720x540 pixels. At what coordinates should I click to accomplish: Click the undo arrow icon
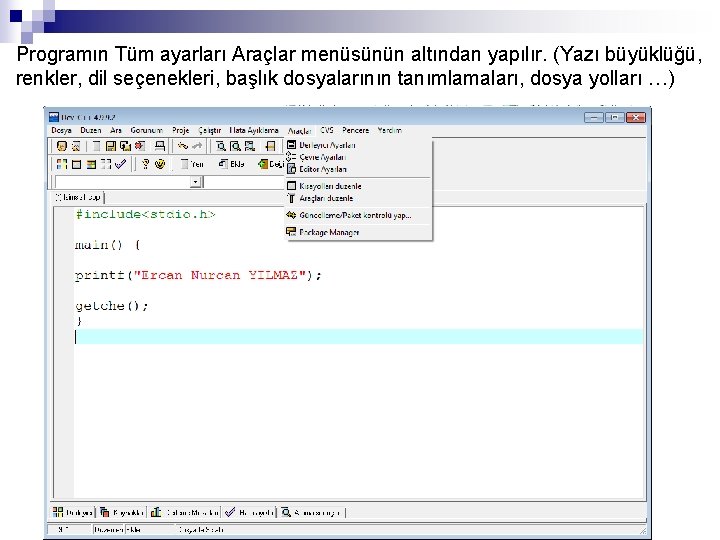pos(183,146)
